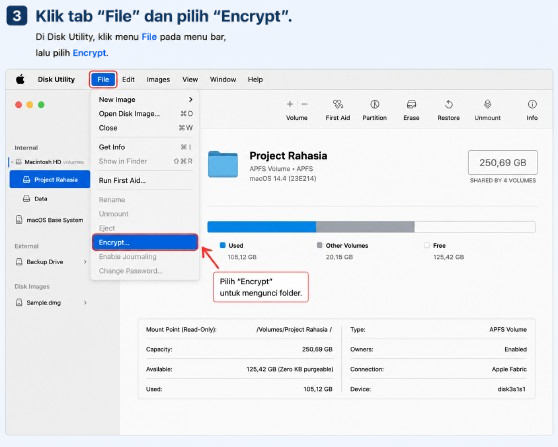Choose Get Info menu entry
The width and height of the screenshot is (558, 447).
pos(146,147)
